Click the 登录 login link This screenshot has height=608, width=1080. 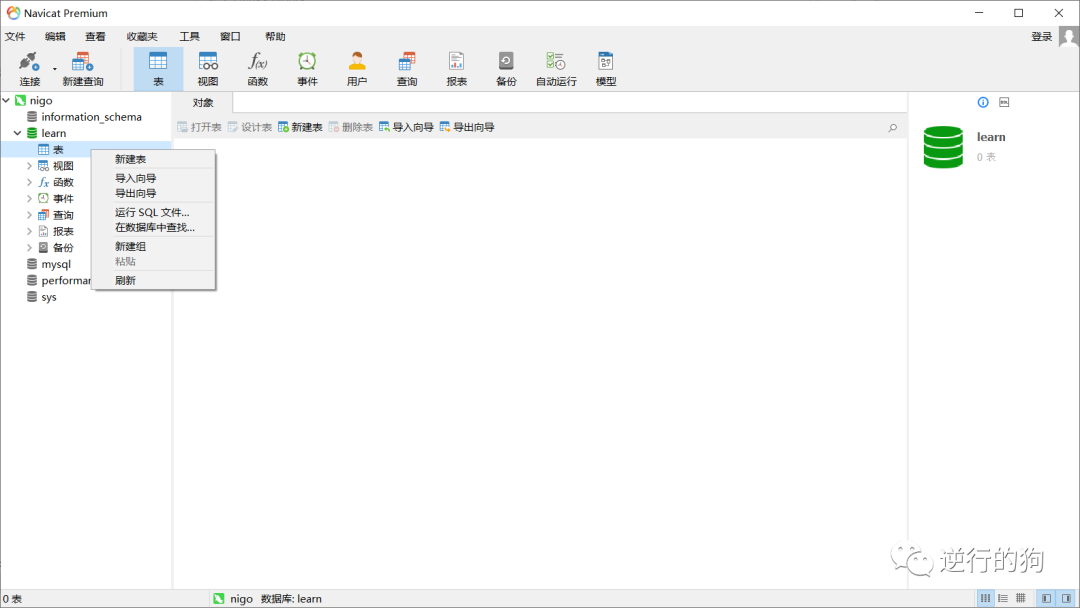click(1041, 36)
